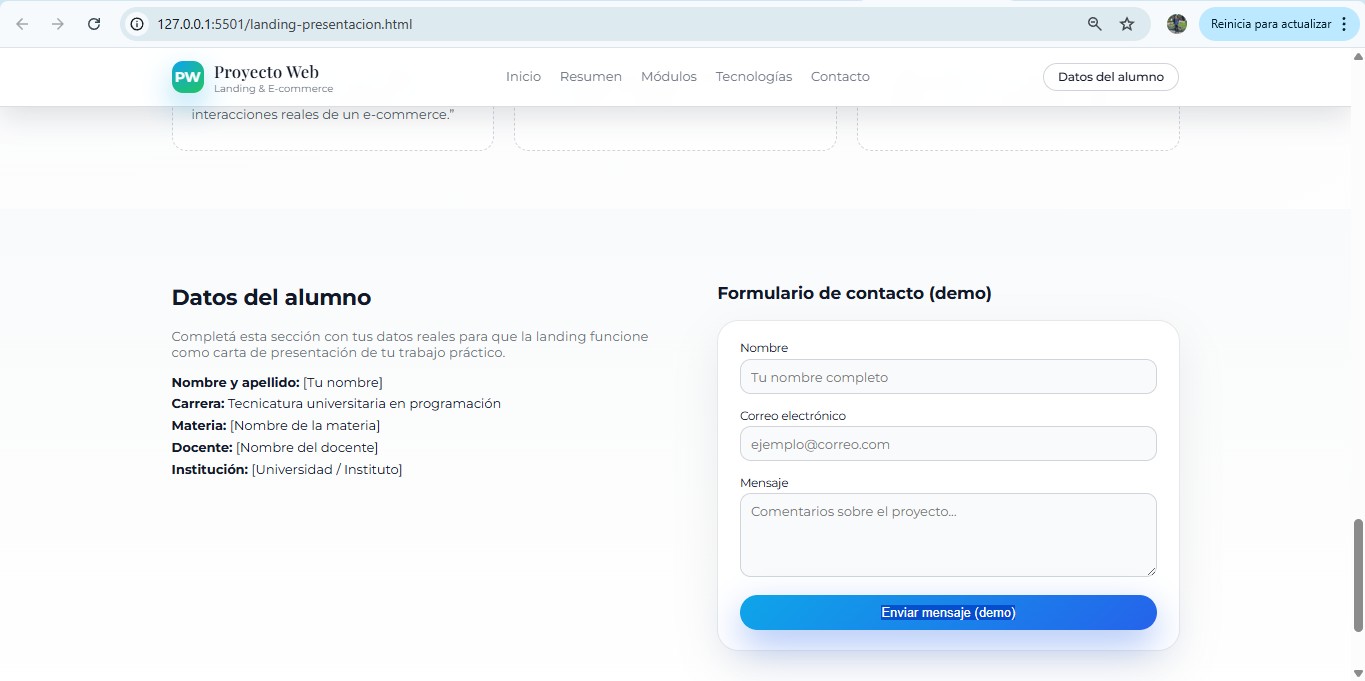The width and height of the screenshot is (1365, 681).
Task: Click the Nombre input field
Action: 947,377
